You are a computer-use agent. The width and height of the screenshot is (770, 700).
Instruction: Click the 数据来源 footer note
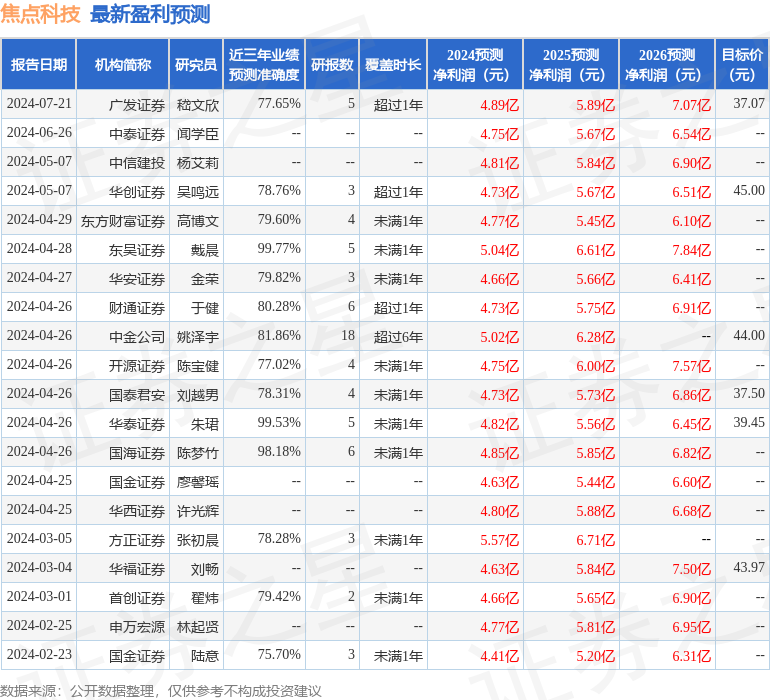coord(161,691)
